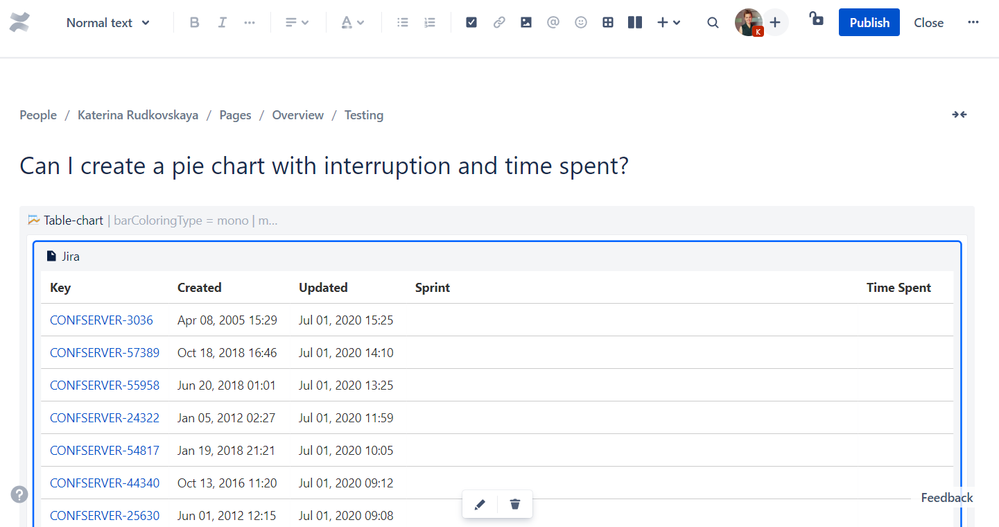Viewport: 999px width, 527px height.
Task: Open issue CONFSERVER-24322
Action: 104,417
